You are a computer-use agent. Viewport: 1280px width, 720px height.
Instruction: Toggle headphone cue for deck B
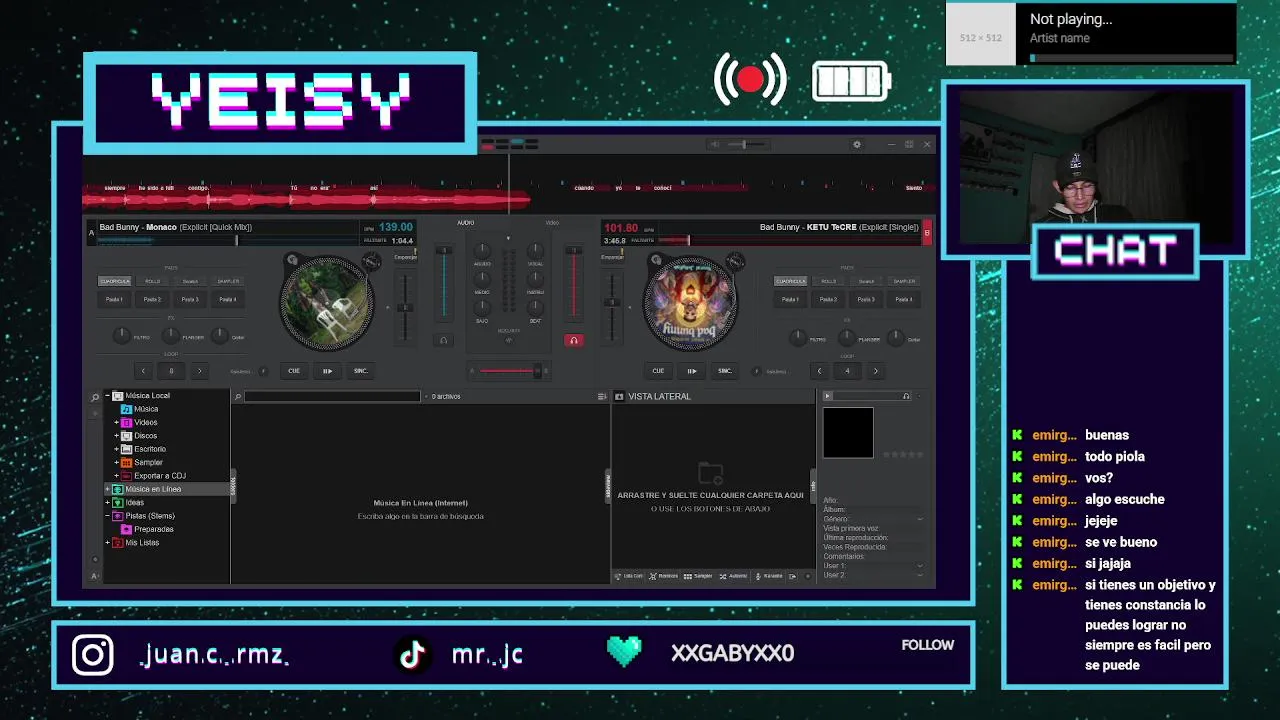tap(573, 340)
